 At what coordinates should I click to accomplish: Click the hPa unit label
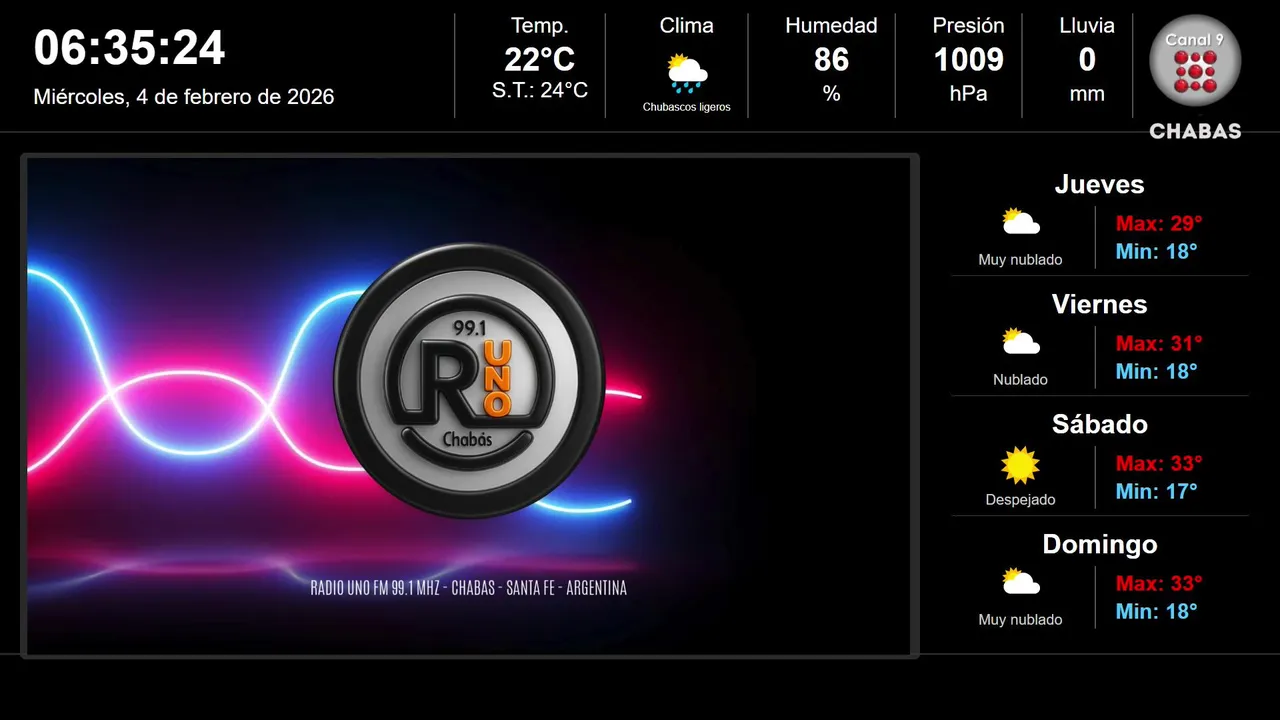pyautogui.click(x=968, y=94)
